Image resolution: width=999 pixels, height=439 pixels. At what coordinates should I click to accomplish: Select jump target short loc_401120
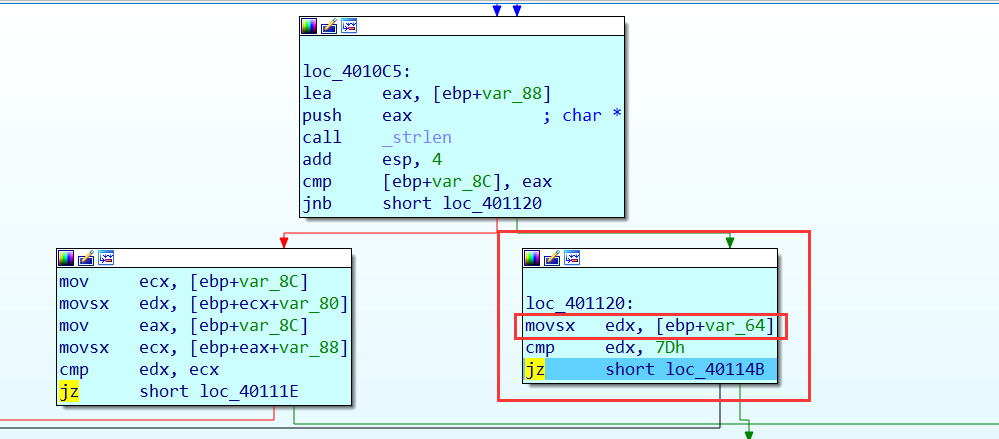463,204
